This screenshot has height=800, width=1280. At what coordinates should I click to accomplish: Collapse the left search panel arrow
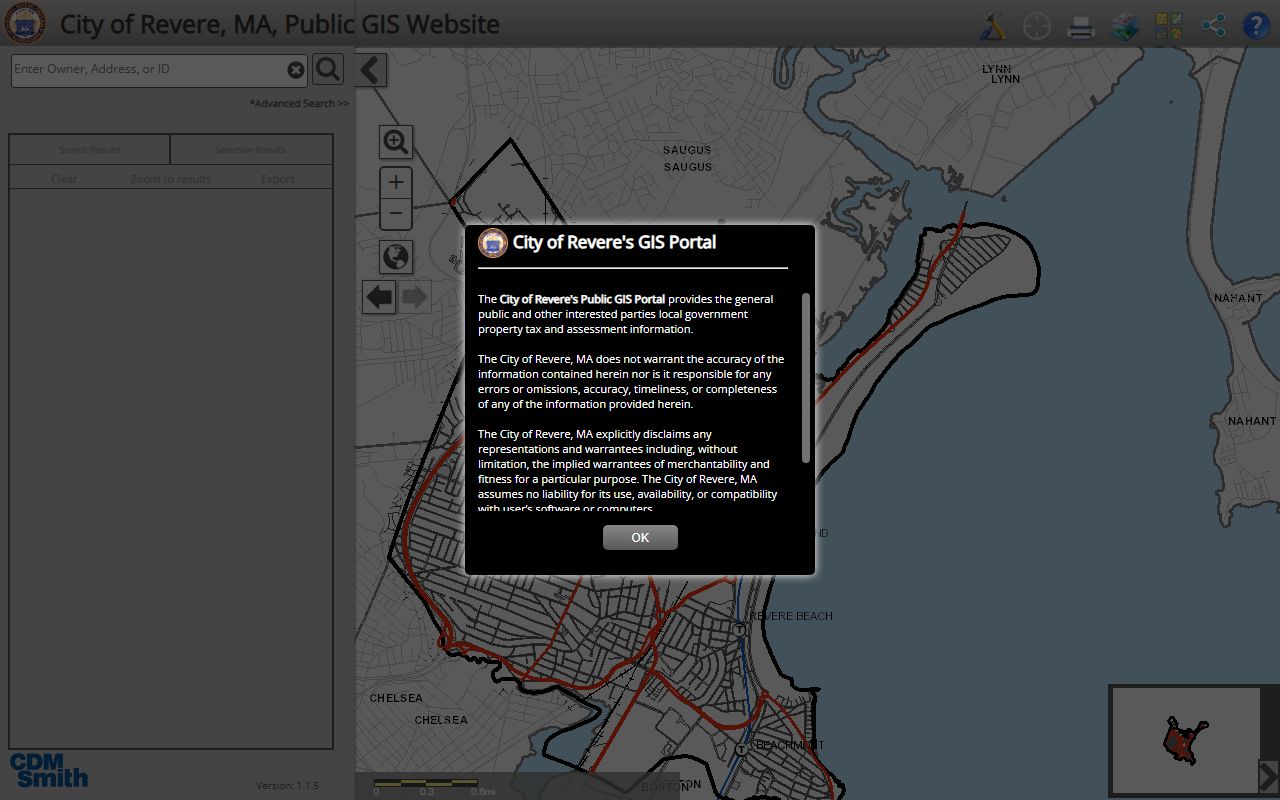click(371, 69)
